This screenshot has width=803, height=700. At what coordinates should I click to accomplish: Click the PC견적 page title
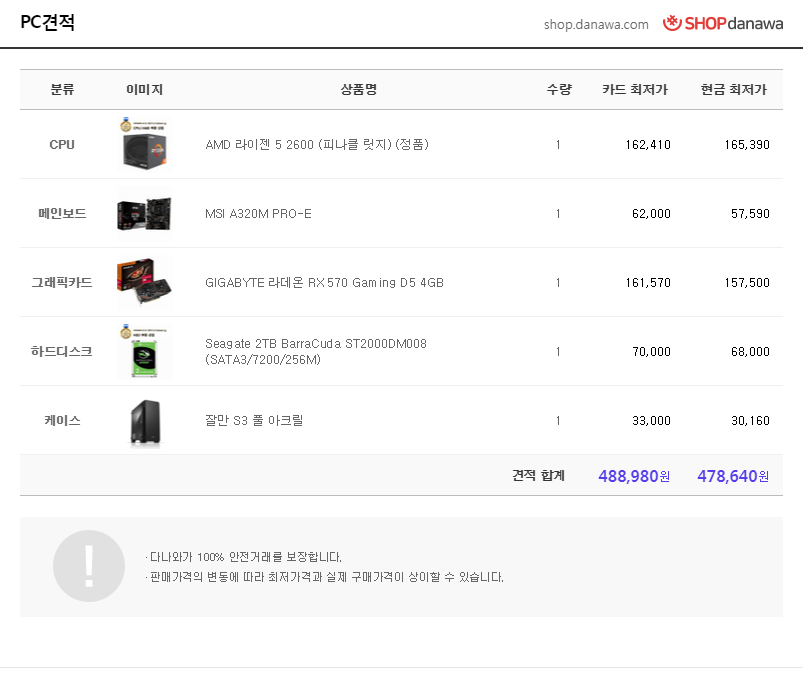pyautogui.click(x=47, y=23)
